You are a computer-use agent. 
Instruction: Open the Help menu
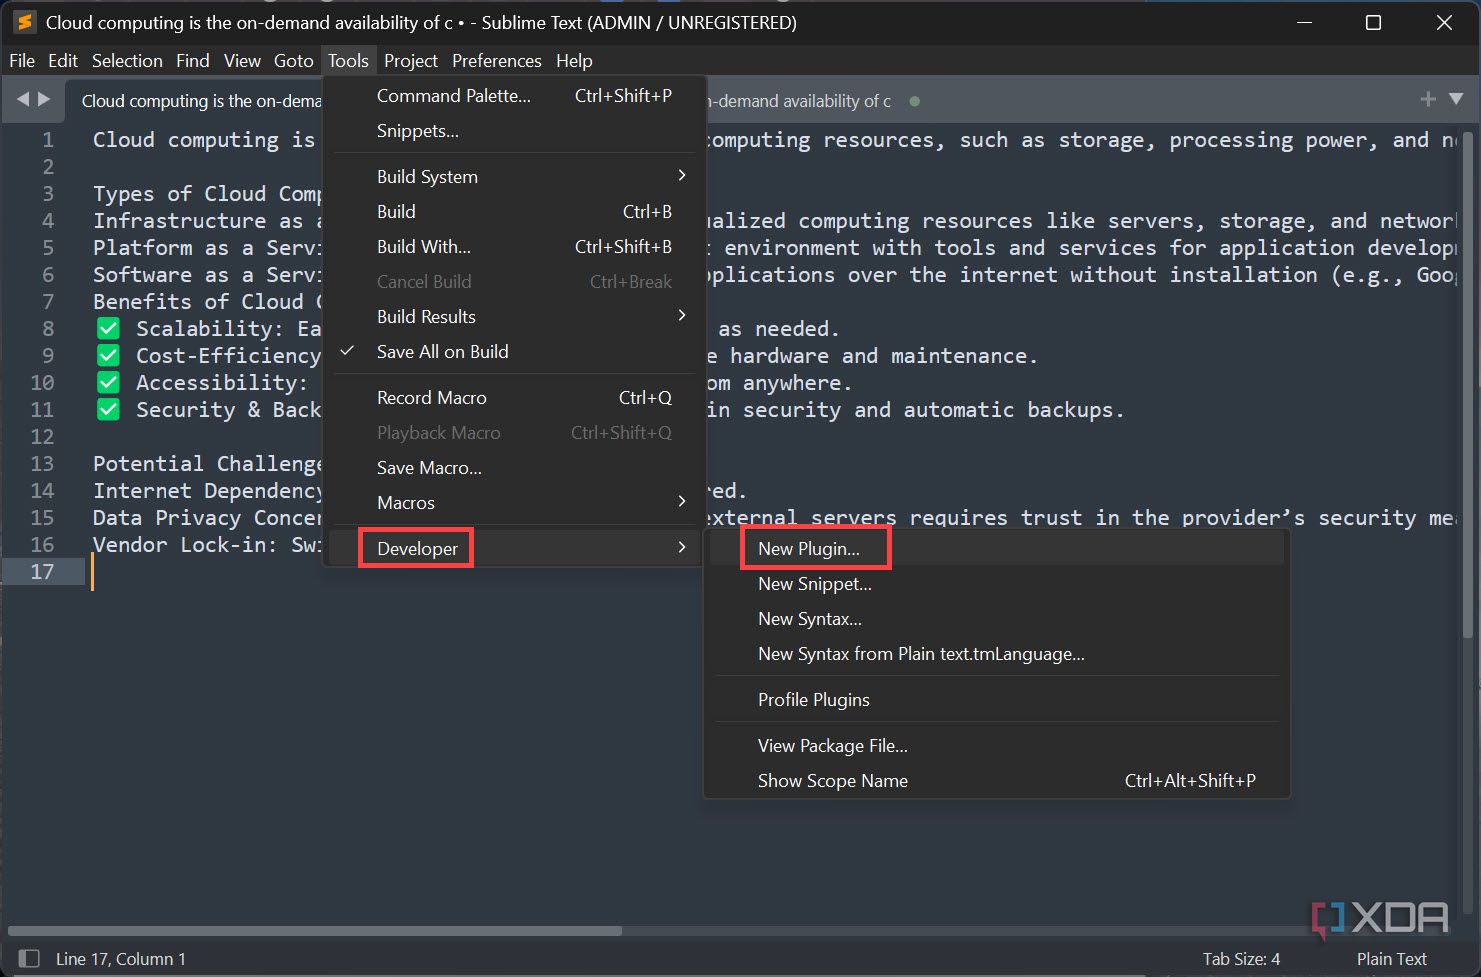574,61
